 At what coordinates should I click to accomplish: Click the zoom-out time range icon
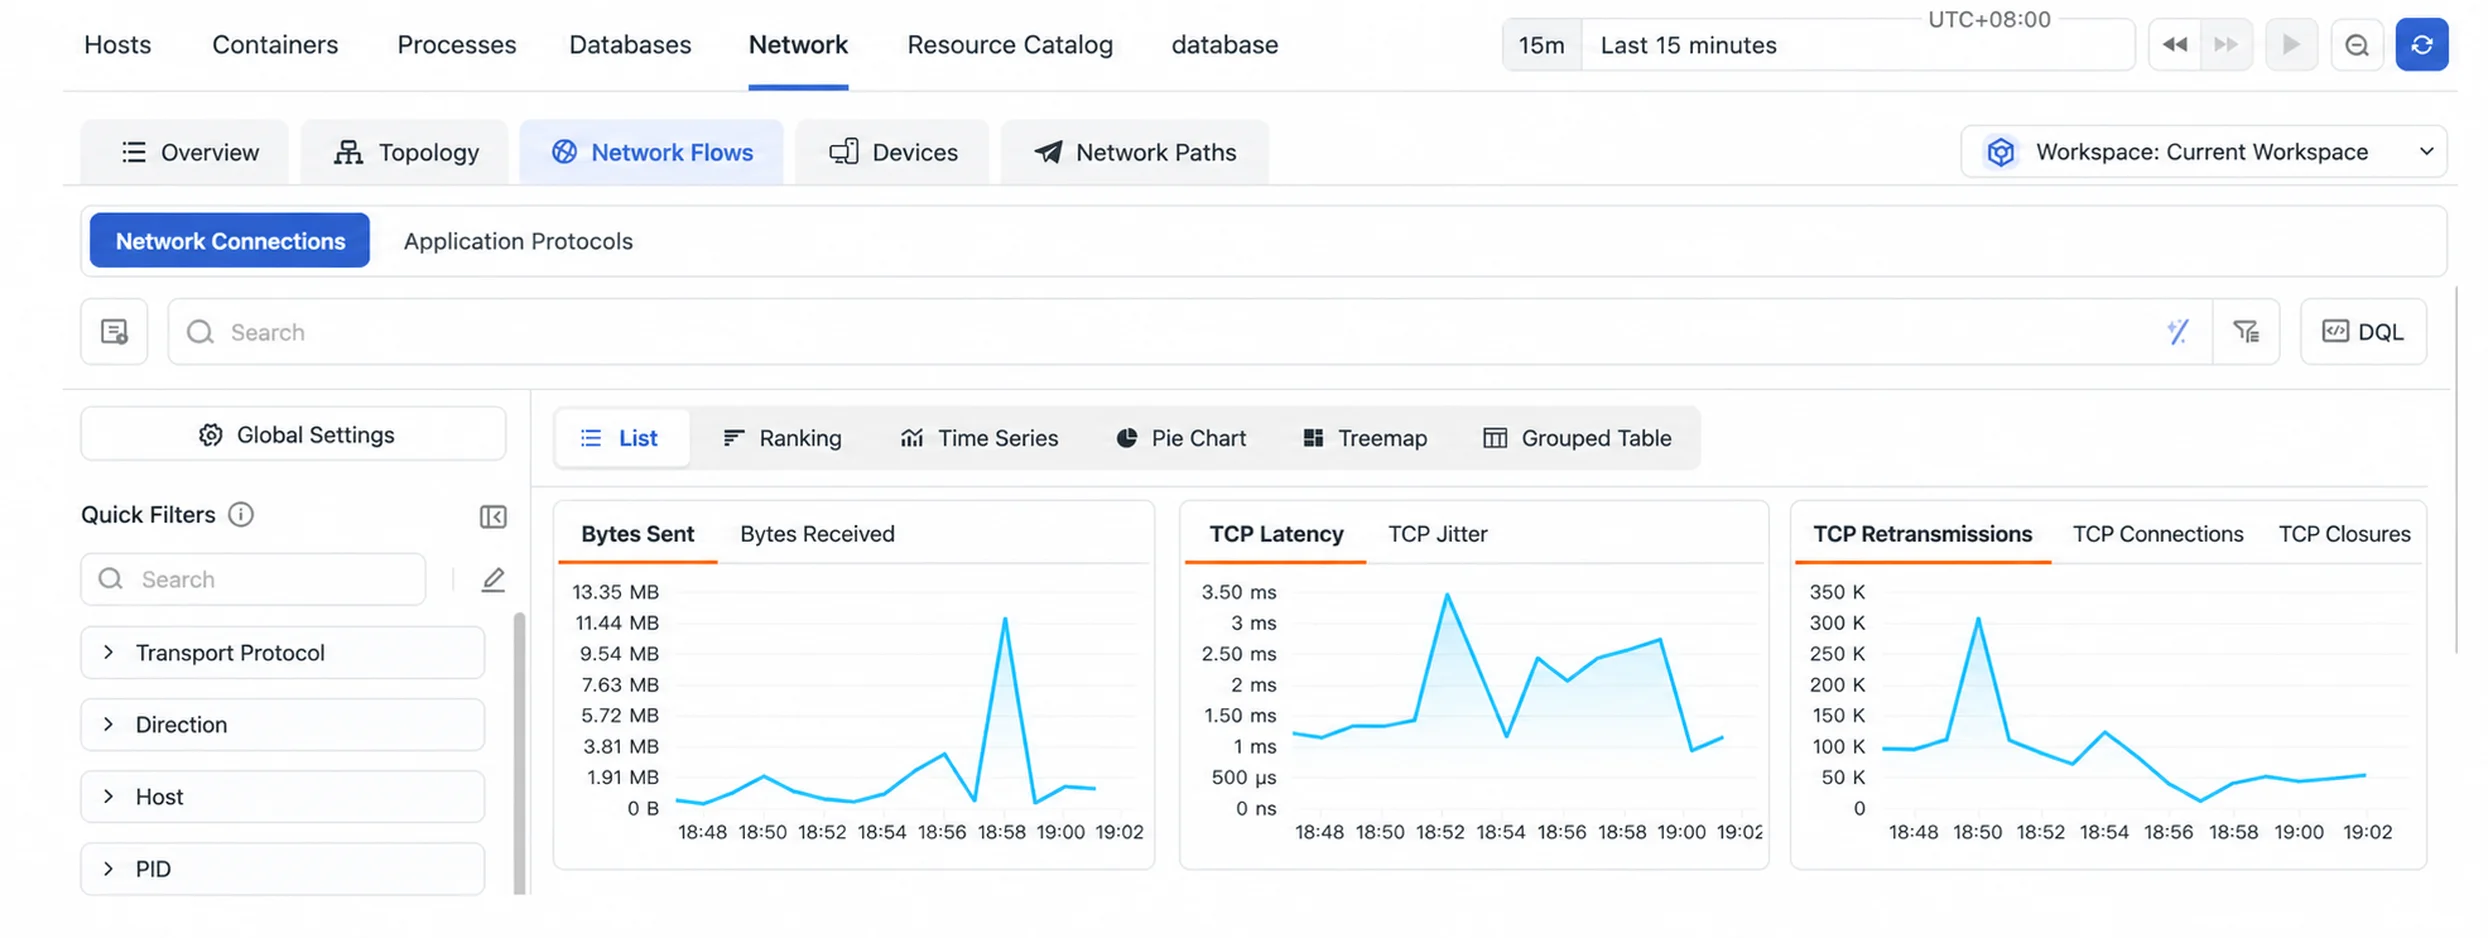tap(2356, 45)
